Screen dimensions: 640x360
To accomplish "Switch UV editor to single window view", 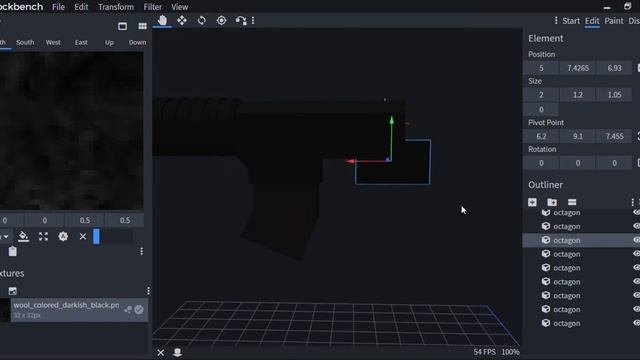I will (x=122, y=27).
